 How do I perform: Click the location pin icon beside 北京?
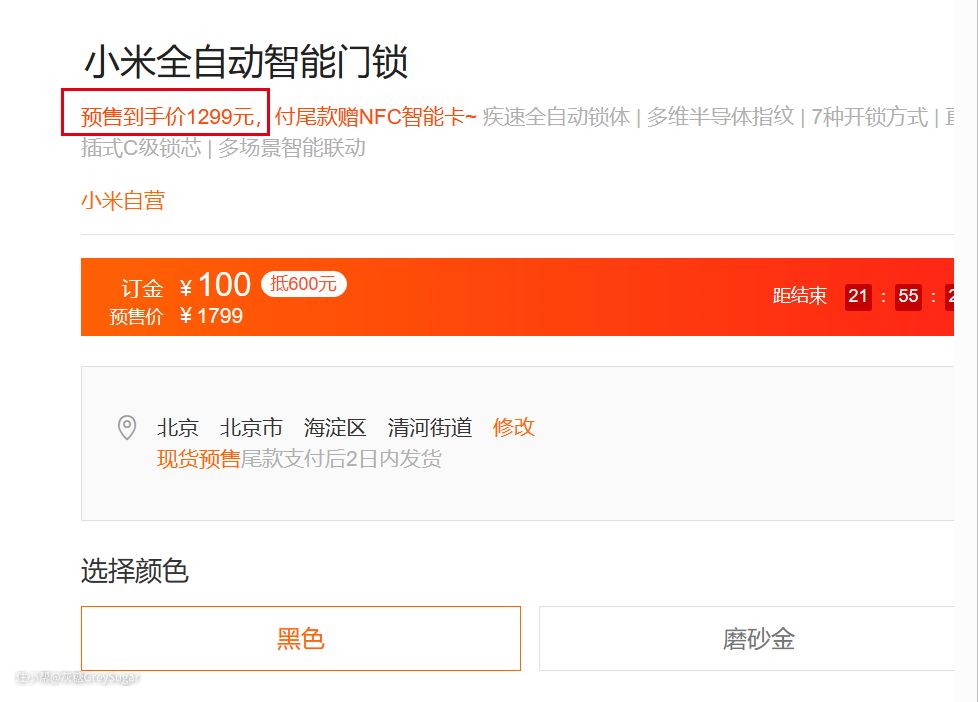[127, 427]
